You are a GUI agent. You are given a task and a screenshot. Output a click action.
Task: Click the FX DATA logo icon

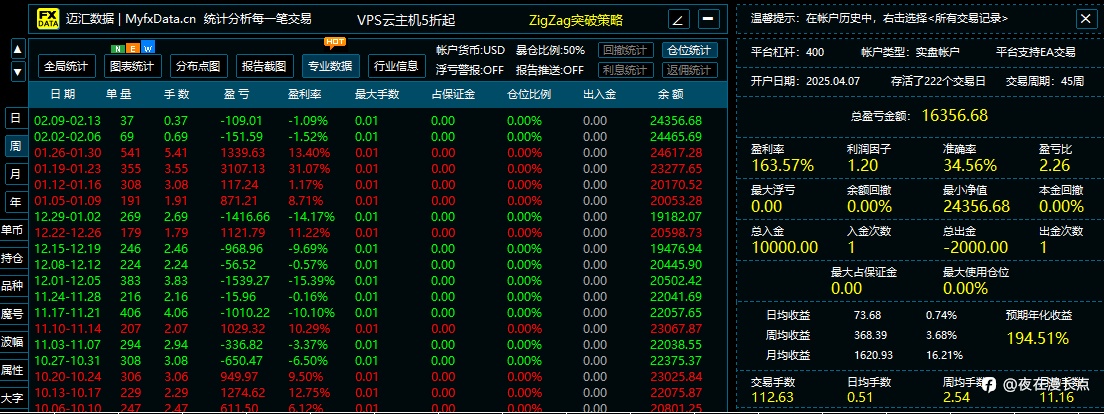point(49,18)
